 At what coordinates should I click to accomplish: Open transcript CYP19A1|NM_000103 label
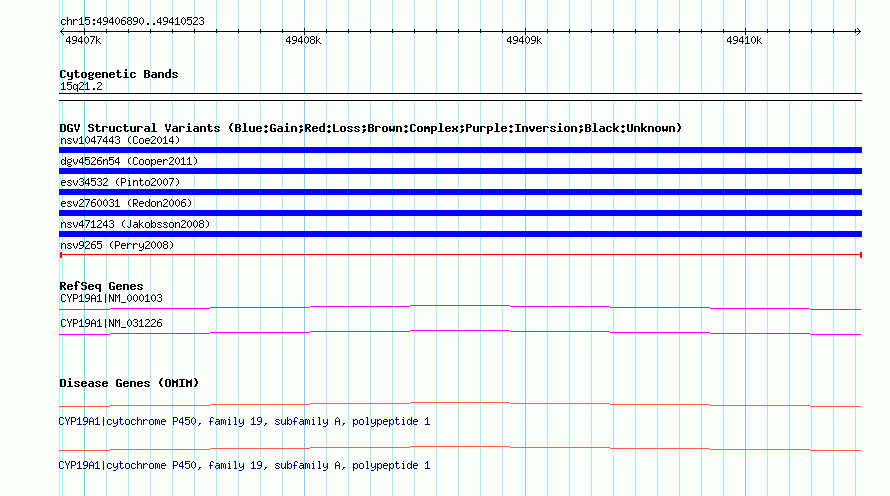click(111, 299)
